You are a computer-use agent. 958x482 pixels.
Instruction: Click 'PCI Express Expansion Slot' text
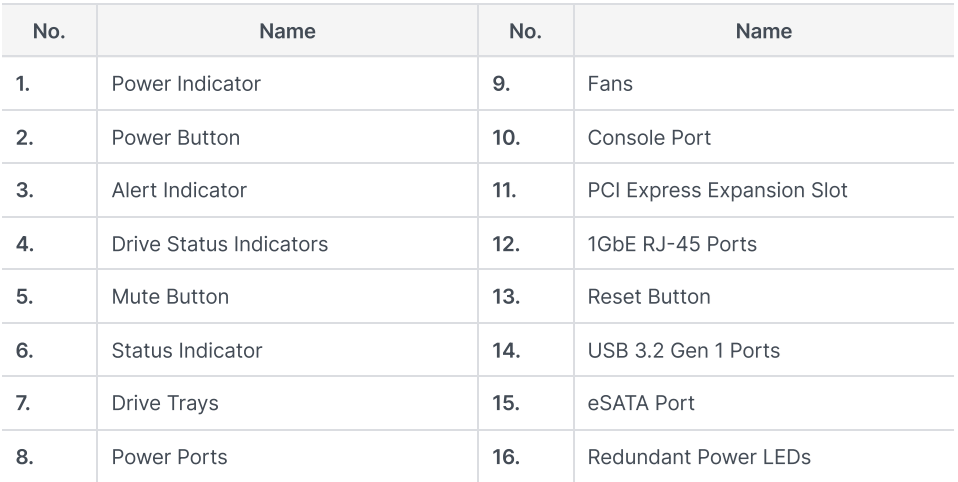[x=717, y=190]
